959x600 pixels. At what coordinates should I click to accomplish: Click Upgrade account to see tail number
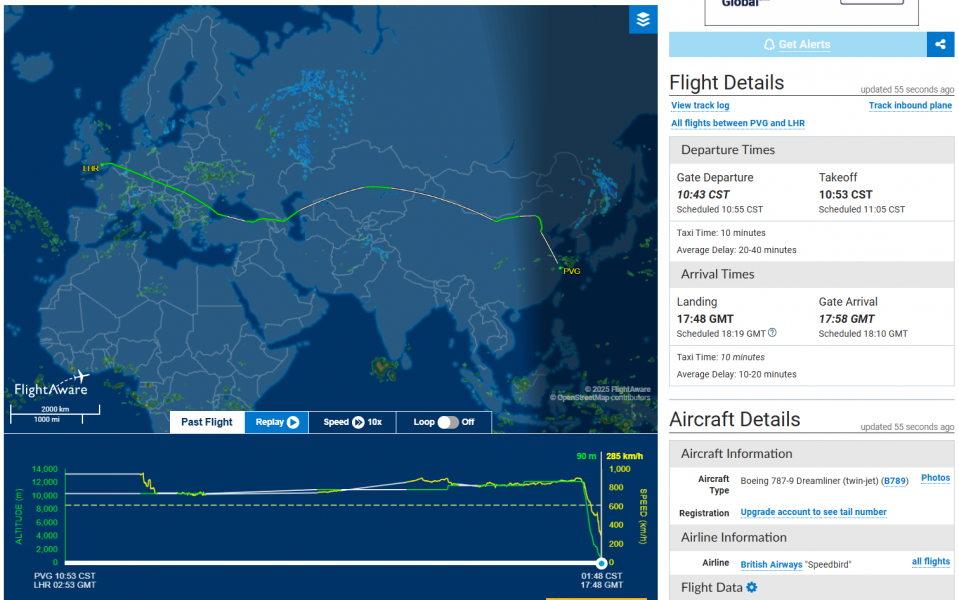(x=813, y=512)
